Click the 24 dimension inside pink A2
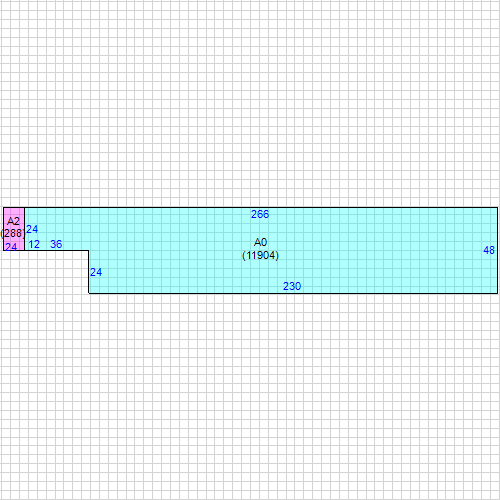Viewport: 500px width, 500px height. 11,247
